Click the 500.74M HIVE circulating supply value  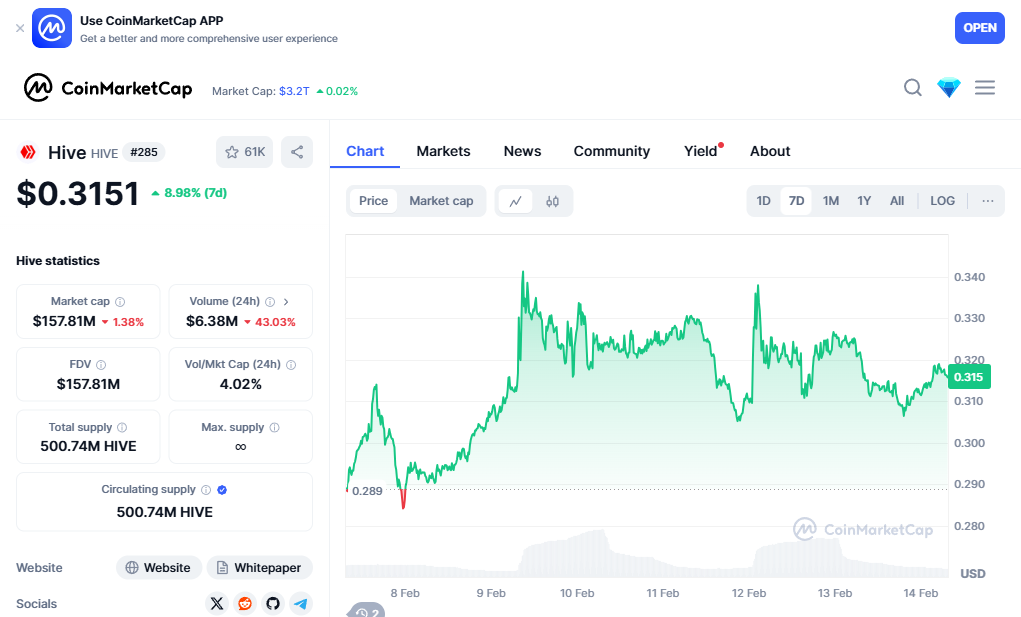coord(165,512)
